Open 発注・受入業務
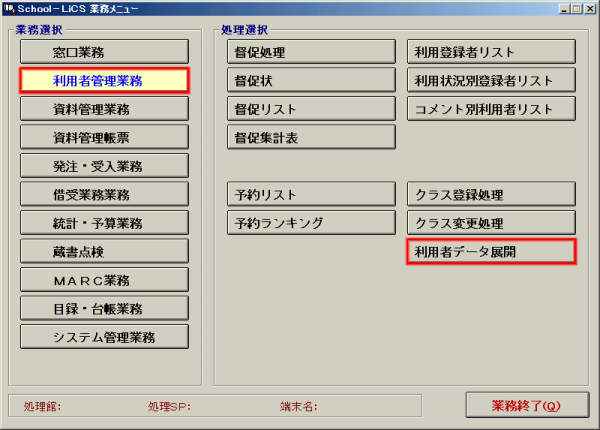This screenshot has width=600, height=430. click(104, 166)
